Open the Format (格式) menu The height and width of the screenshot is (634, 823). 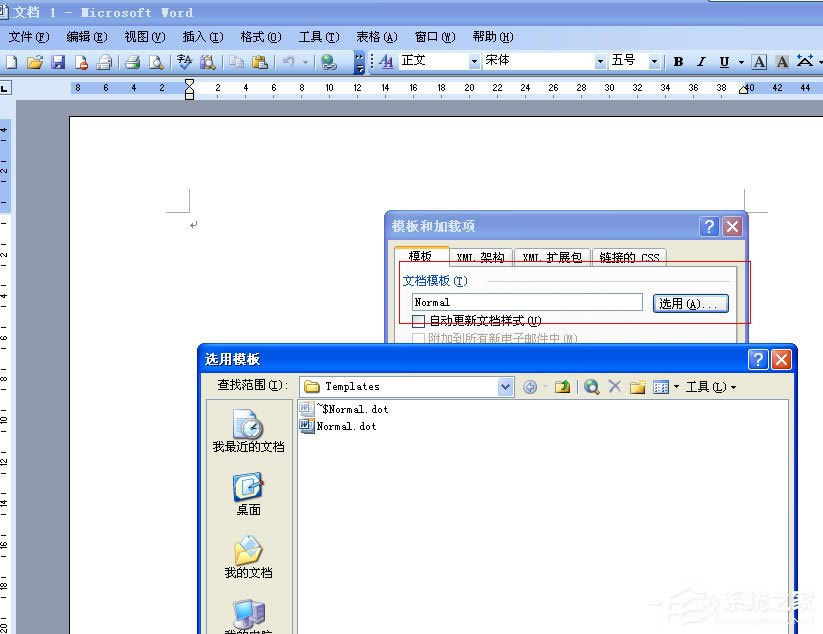pyautogui.click(x=260, y=37)
